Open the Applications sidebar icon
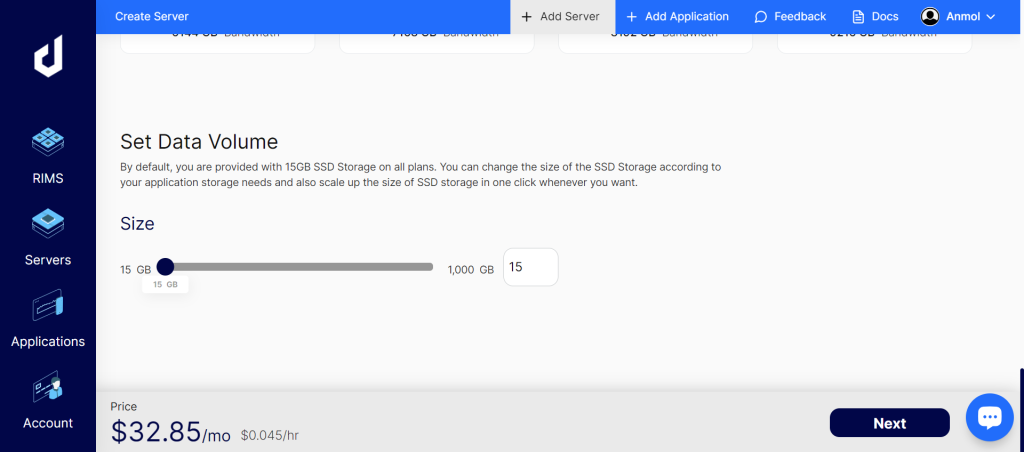This screenshot has height=452, width=1024. 48,305
